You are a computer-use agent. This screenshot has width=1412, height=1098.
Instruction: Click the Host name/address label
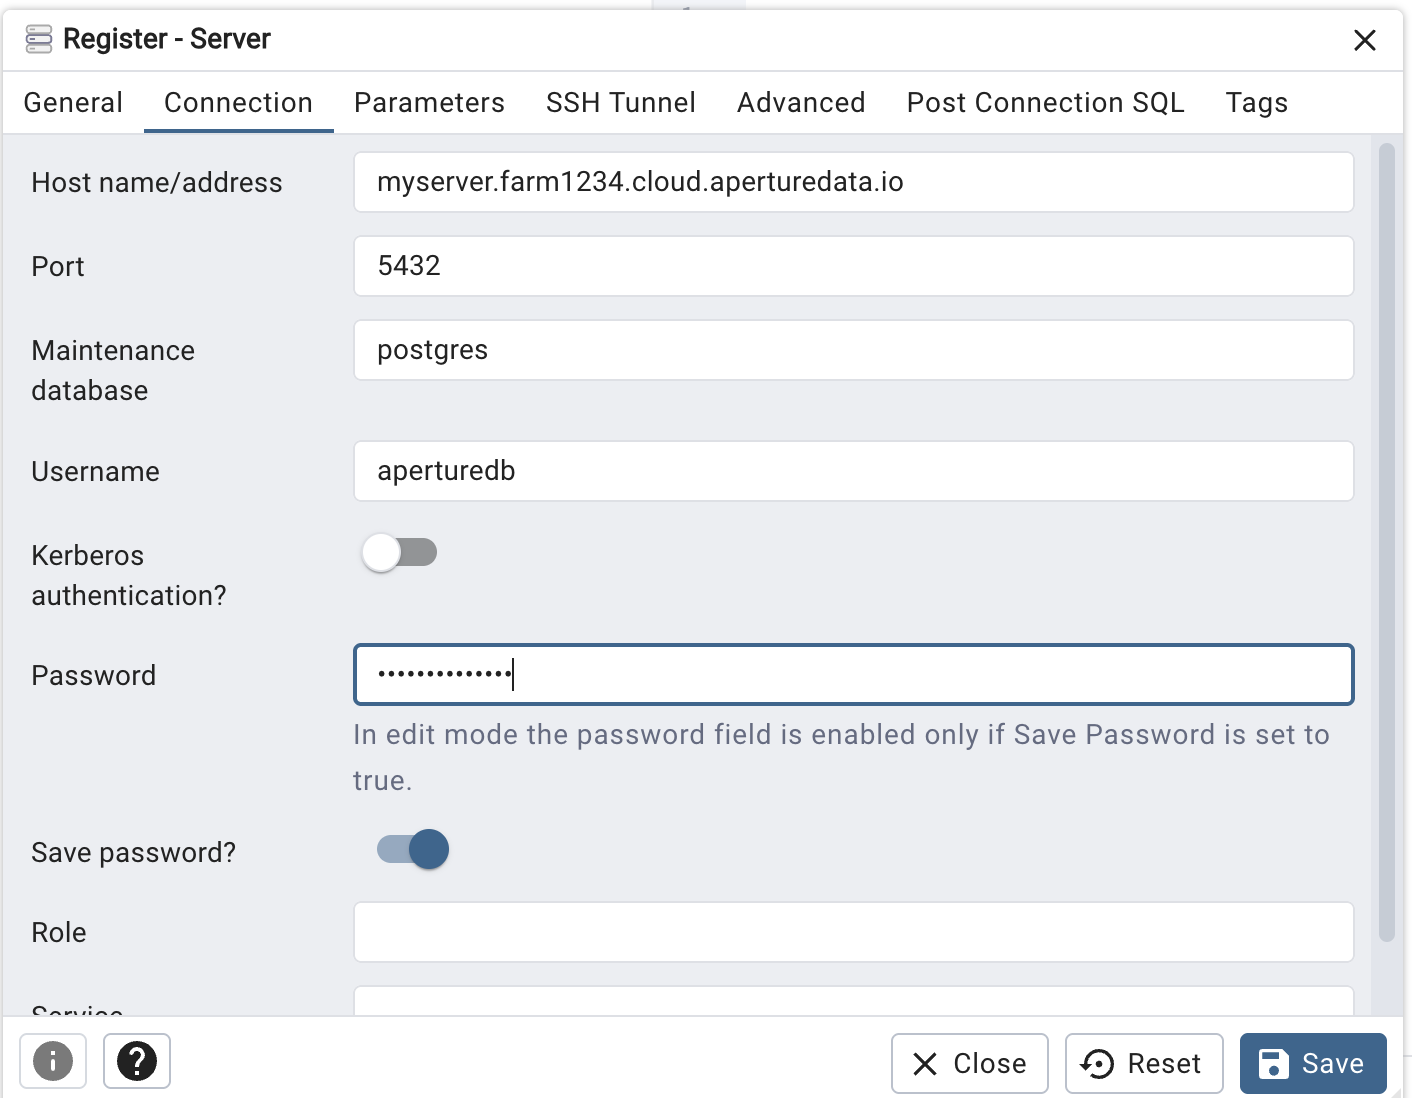click(157, 183)
